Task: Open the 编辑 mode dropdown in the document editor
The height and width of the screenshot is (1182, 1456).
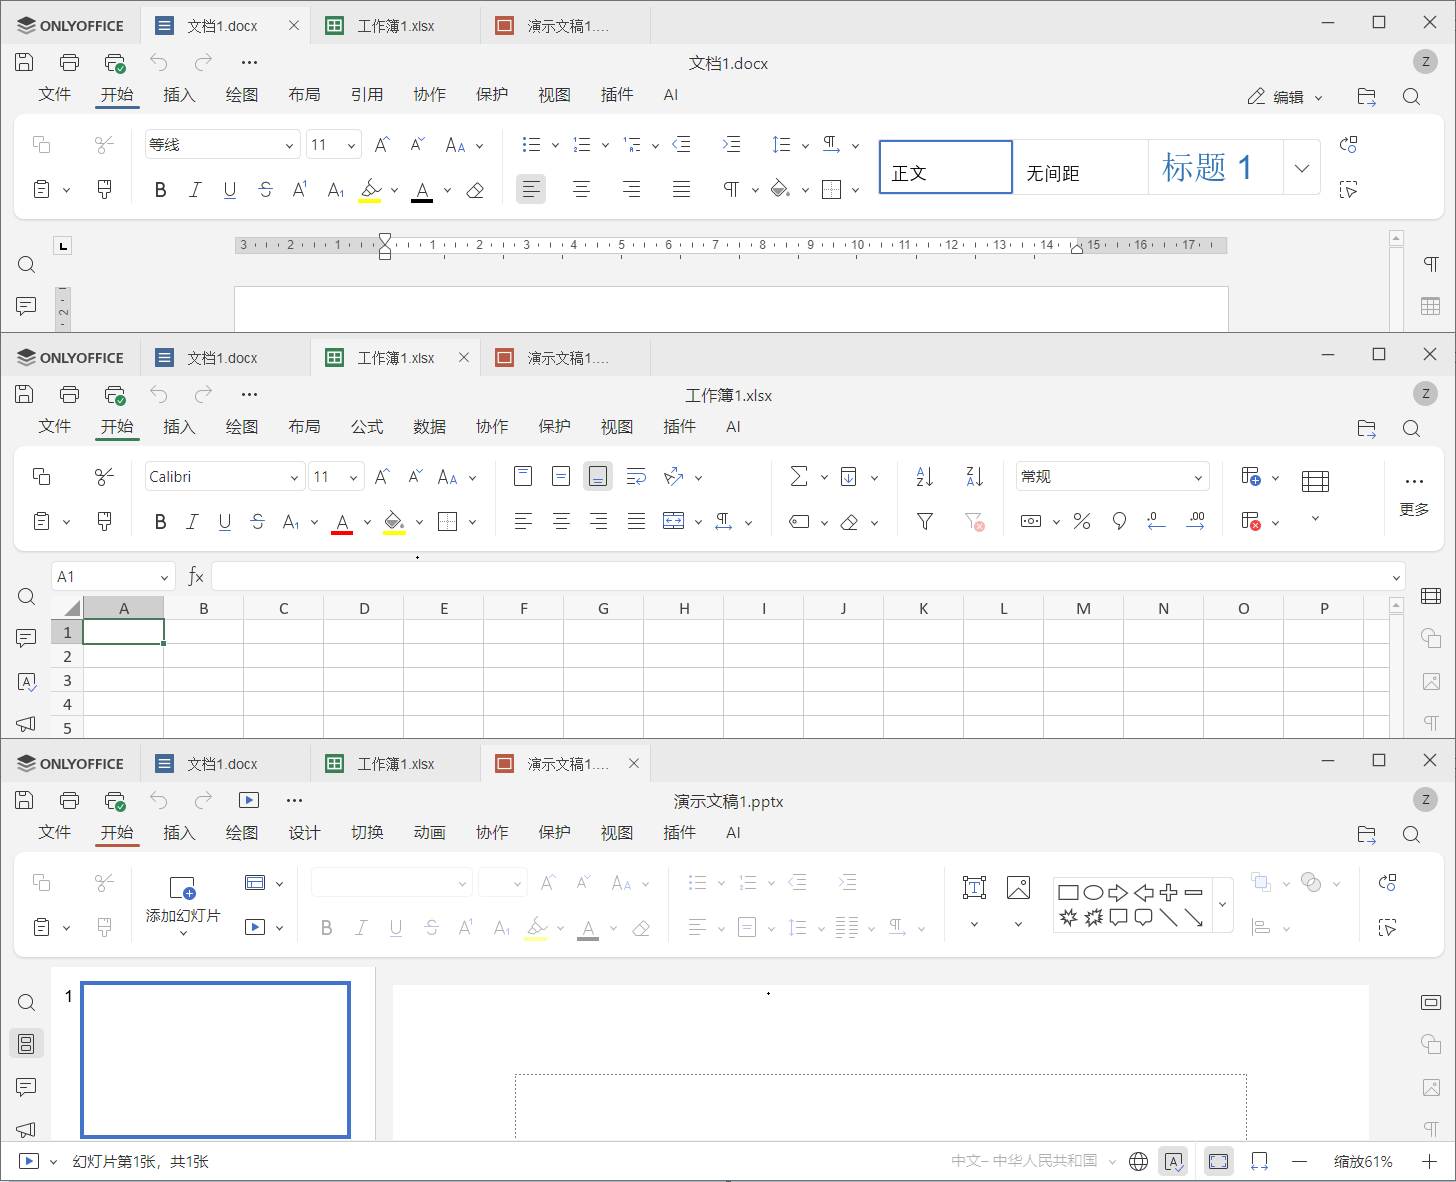Action: [x=1285, y=97]
